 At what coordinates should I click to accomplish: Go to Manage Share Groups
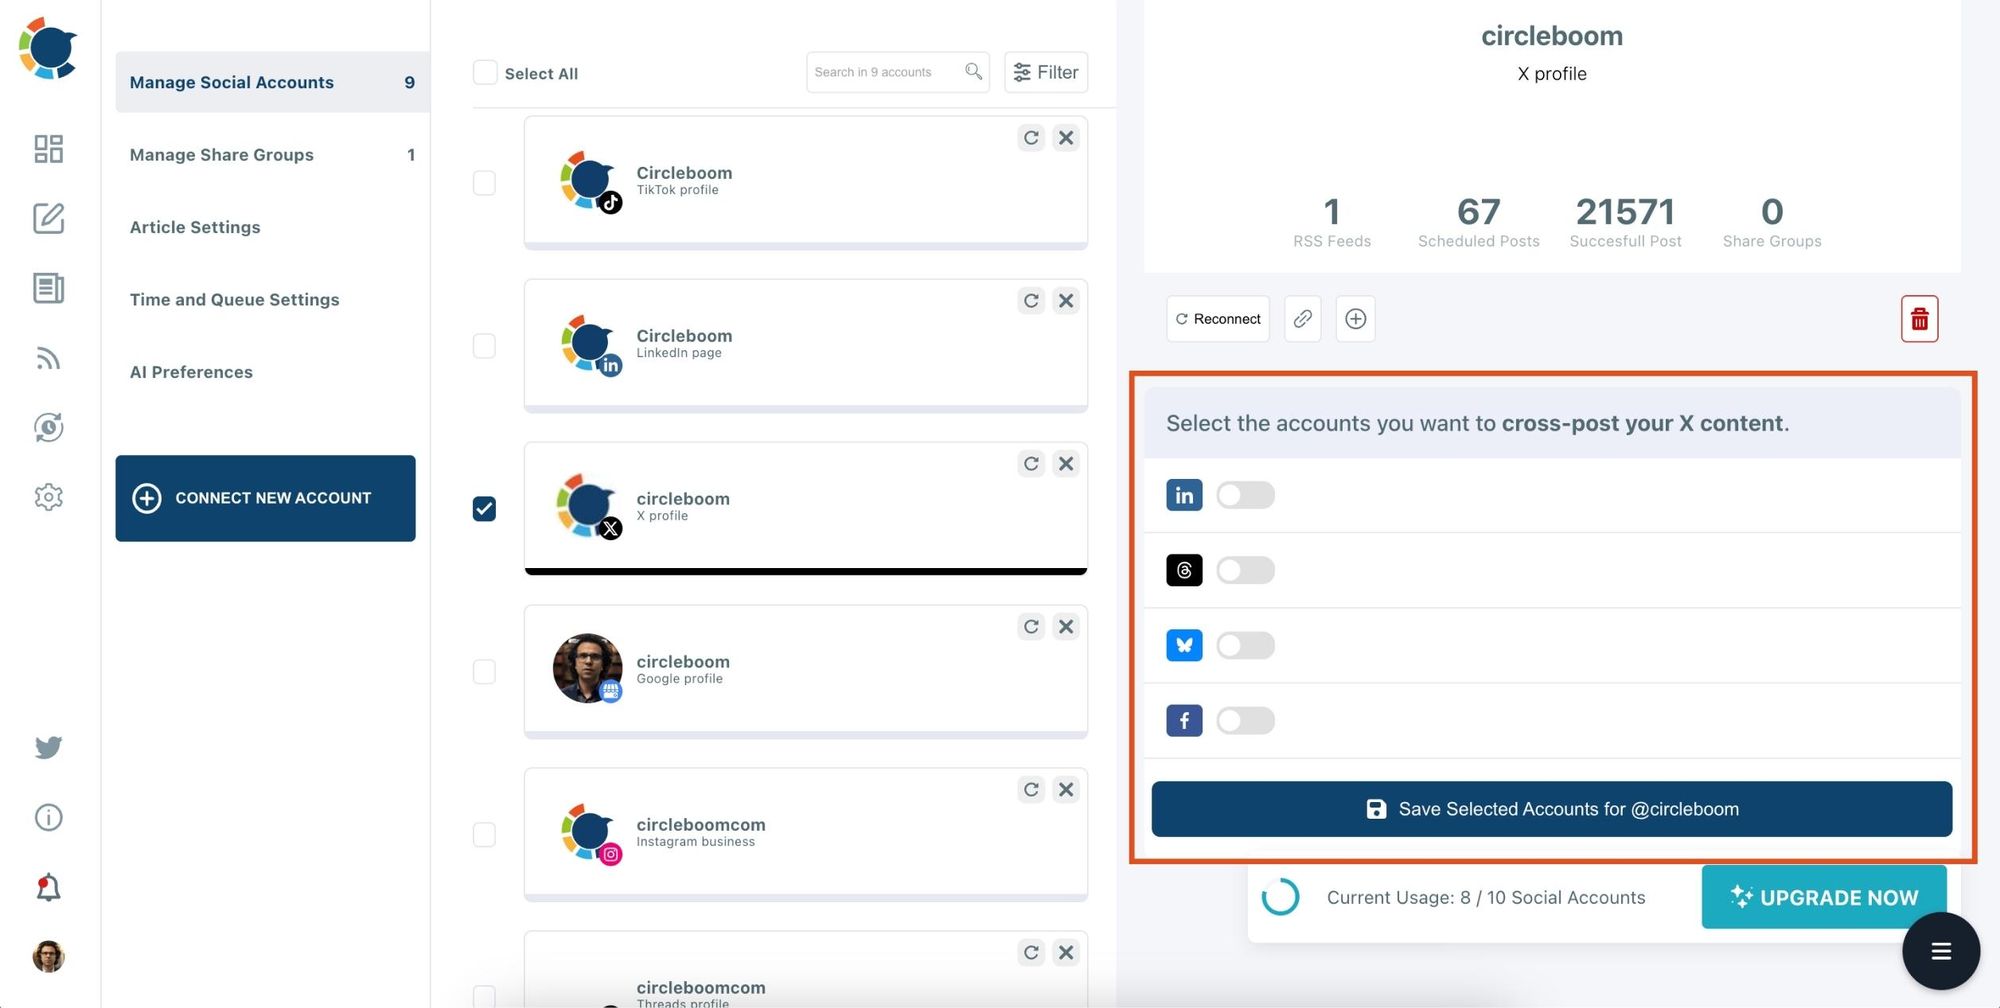point(221,155)
